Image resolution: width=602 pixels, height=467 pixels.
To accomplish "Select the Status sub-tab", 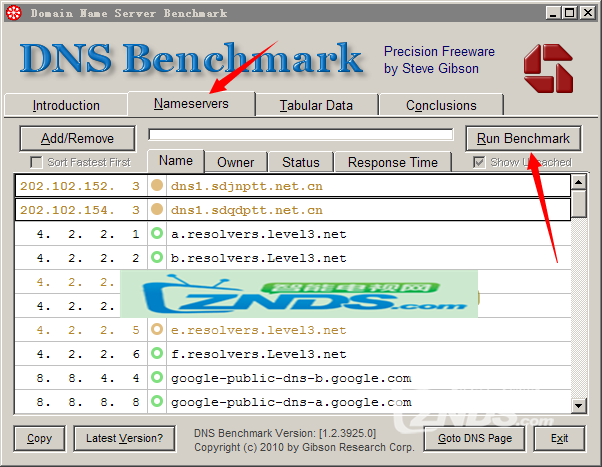I will [x=301, y=162].
